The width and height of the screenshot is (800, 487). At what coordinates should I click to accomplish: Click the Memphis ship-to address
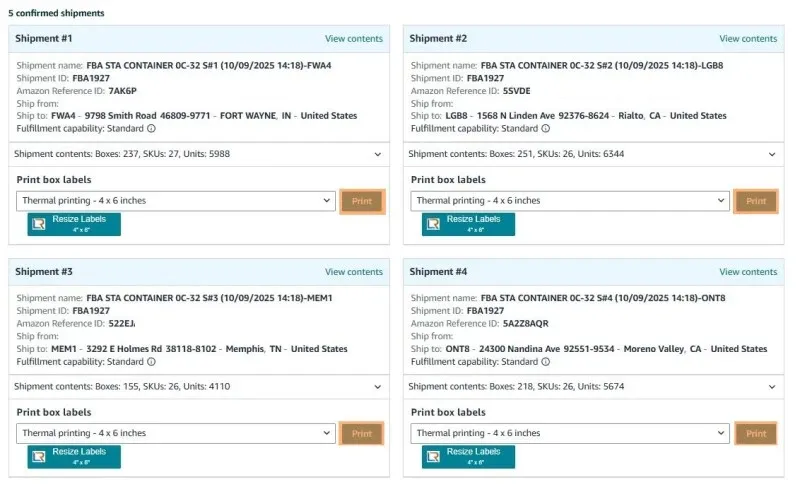(x=199, y=349)
